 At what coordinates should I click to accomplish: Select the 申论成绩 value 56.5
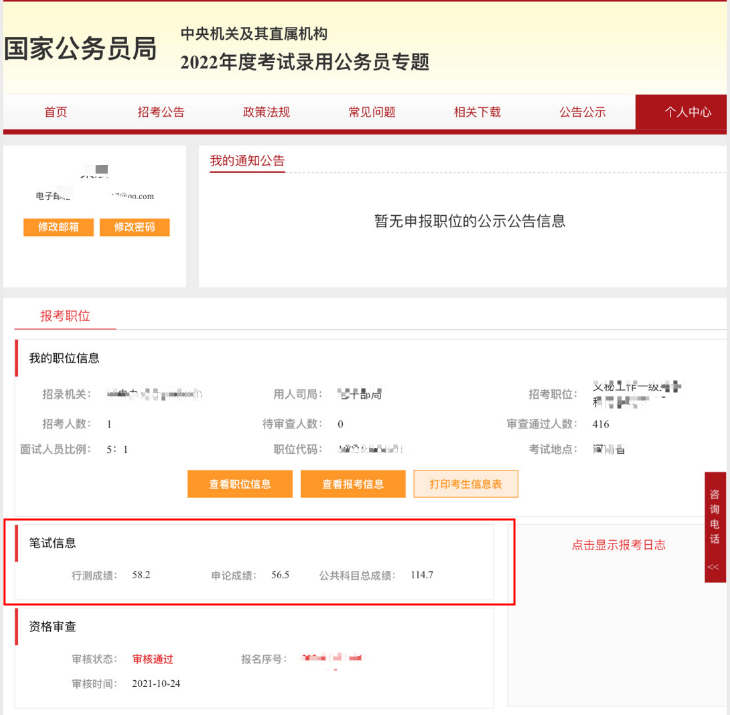[x=280, y=575]
